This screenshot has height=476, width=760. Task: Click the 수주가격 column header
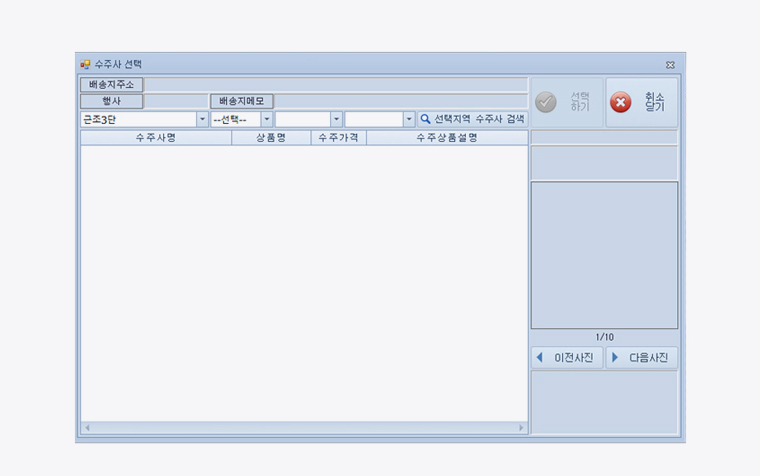(x=338, y=138)
